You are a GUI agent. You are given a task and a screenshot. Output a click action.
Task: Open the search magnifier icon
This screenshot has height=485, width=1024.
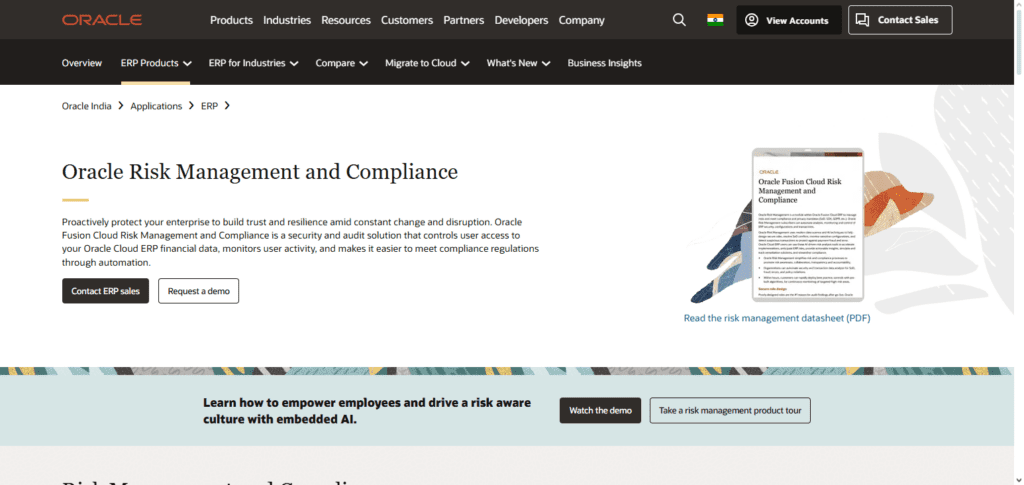679,20
